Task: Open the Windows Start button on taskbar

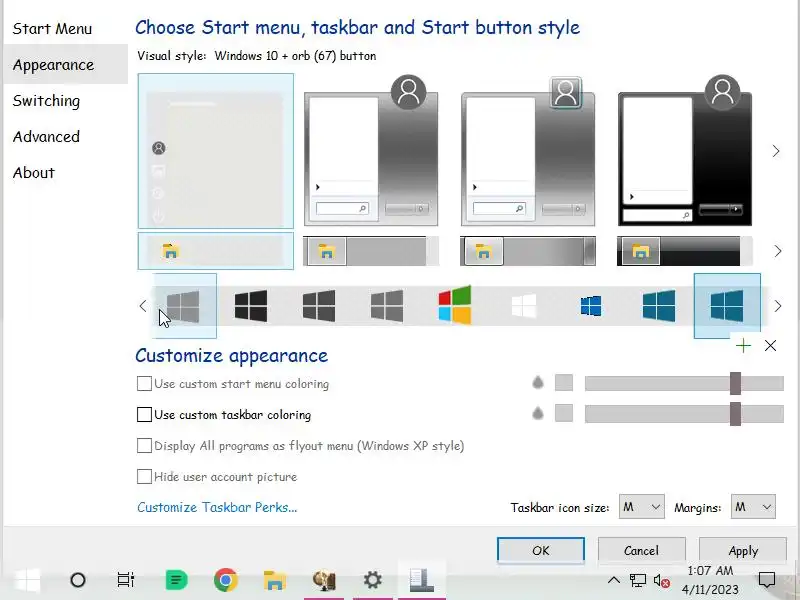Action: click(x=28, y=580)
